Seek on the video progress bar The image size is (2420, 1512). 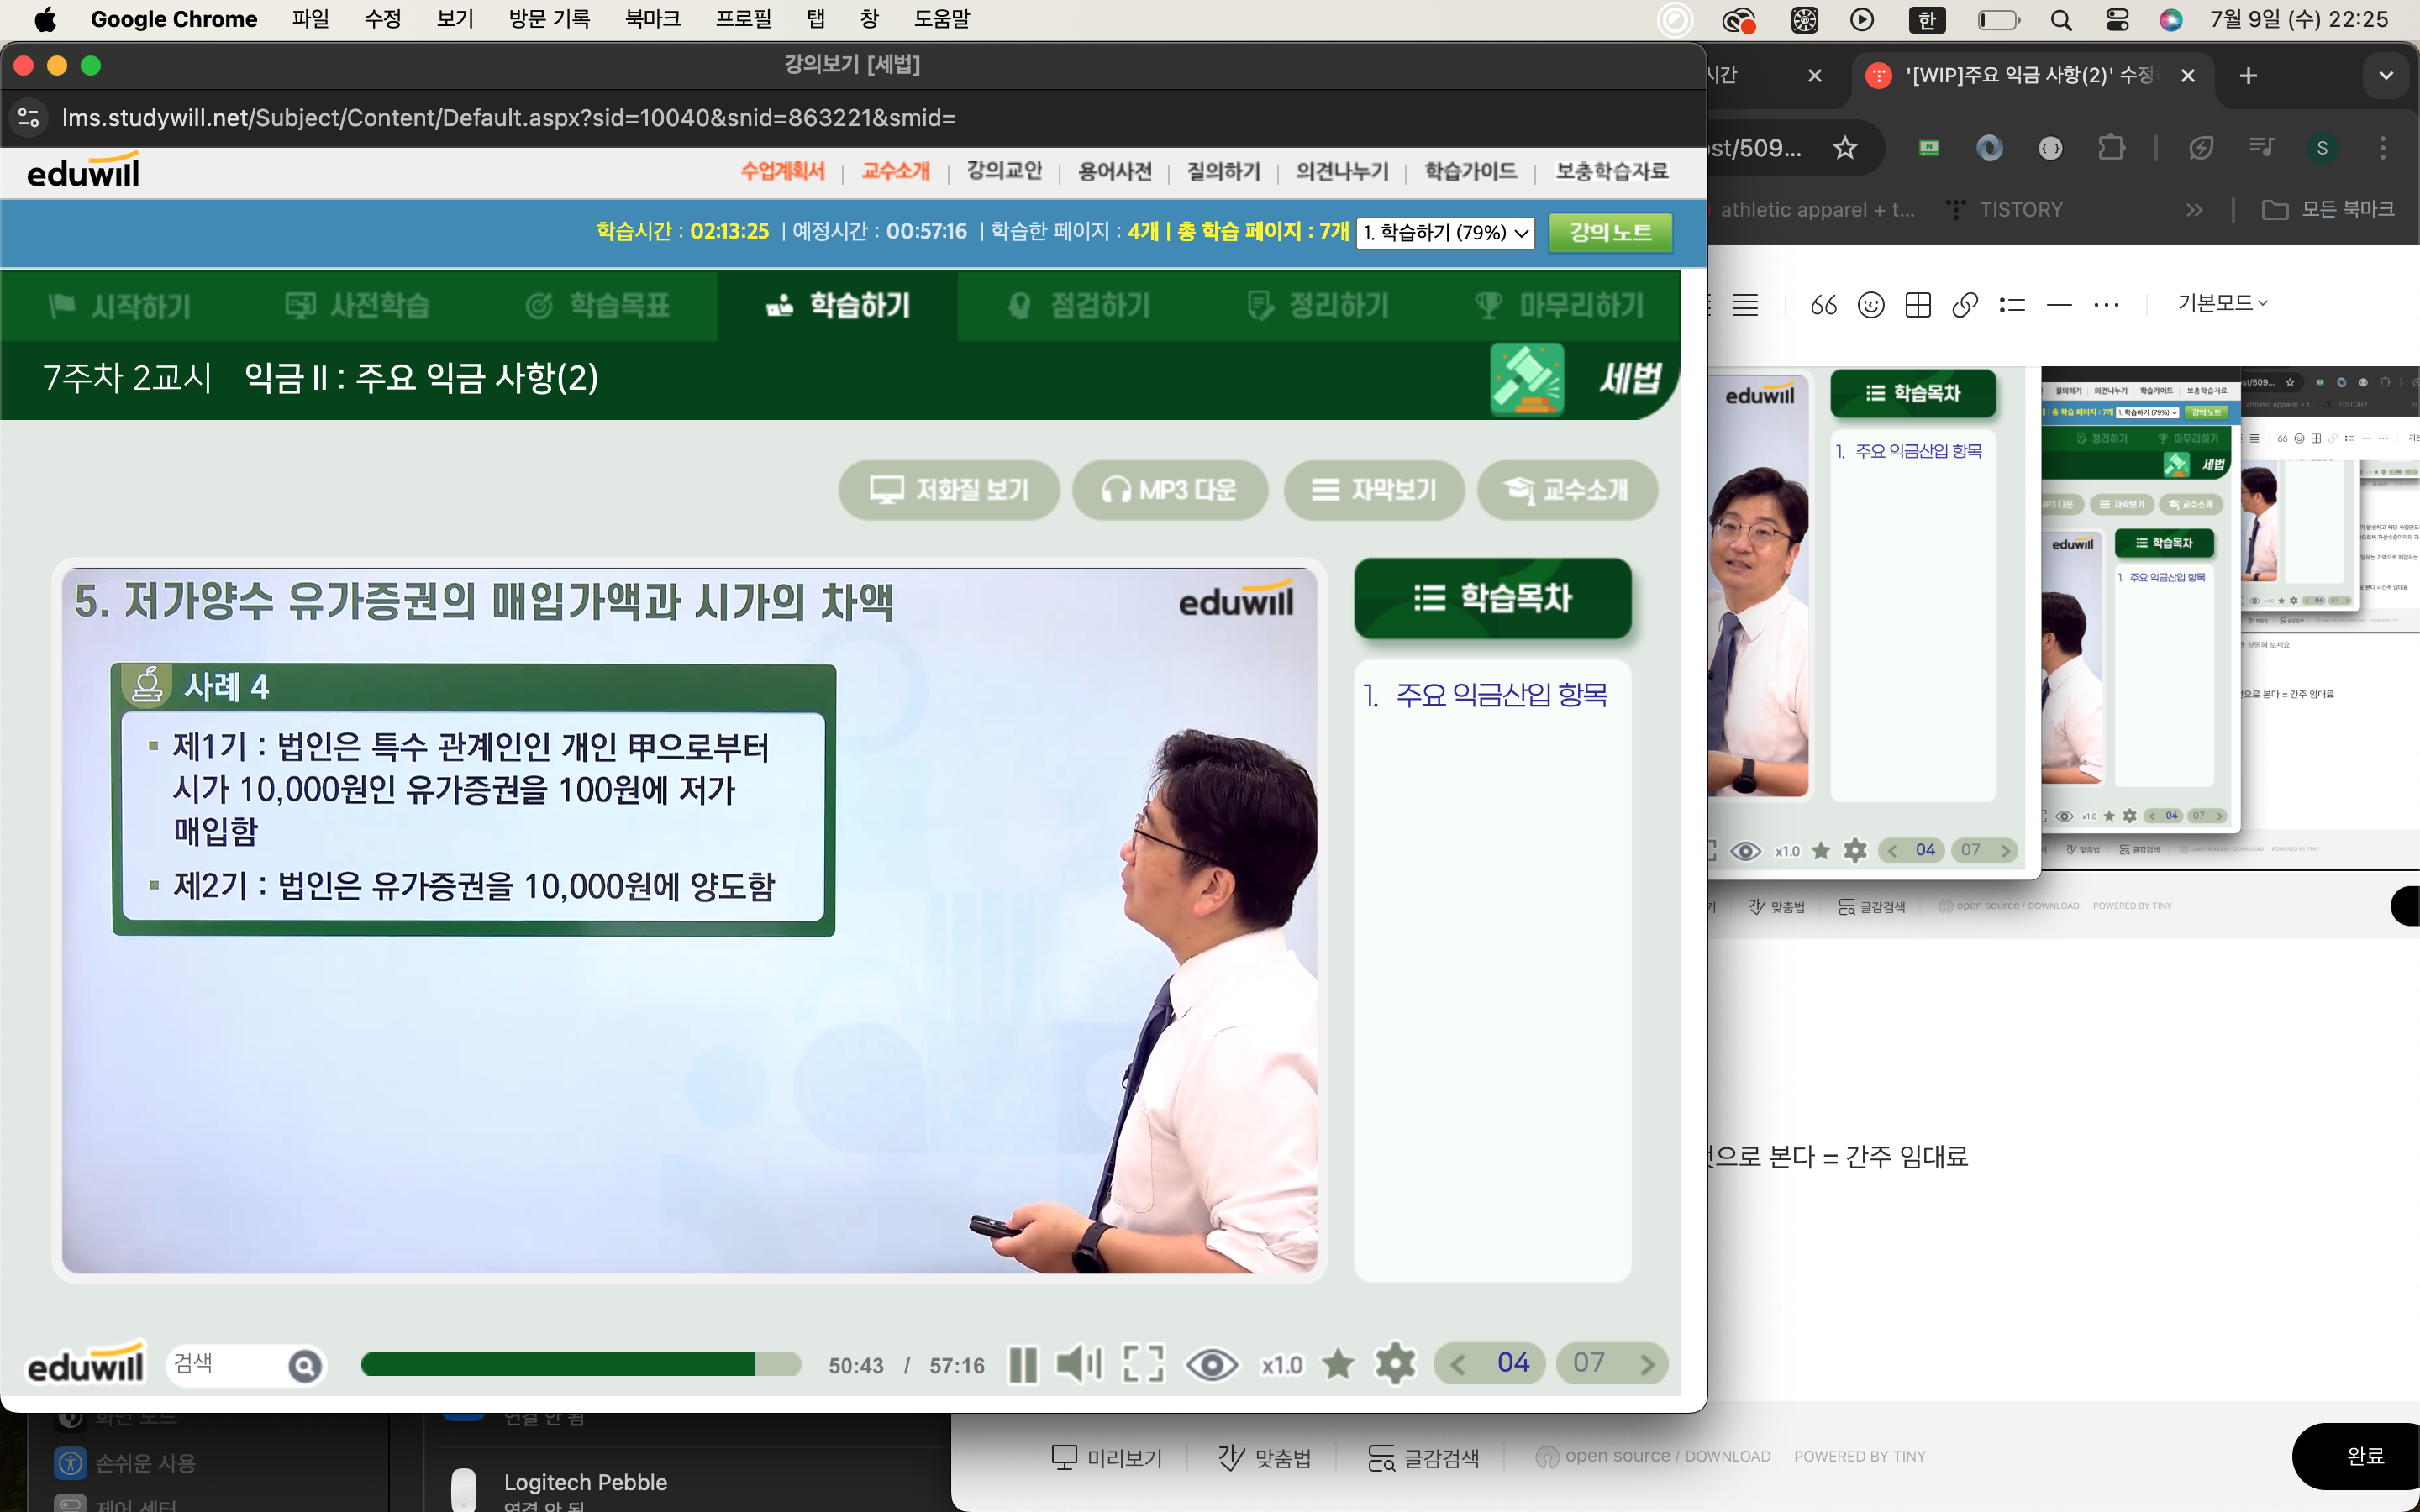pos(580,1365)
